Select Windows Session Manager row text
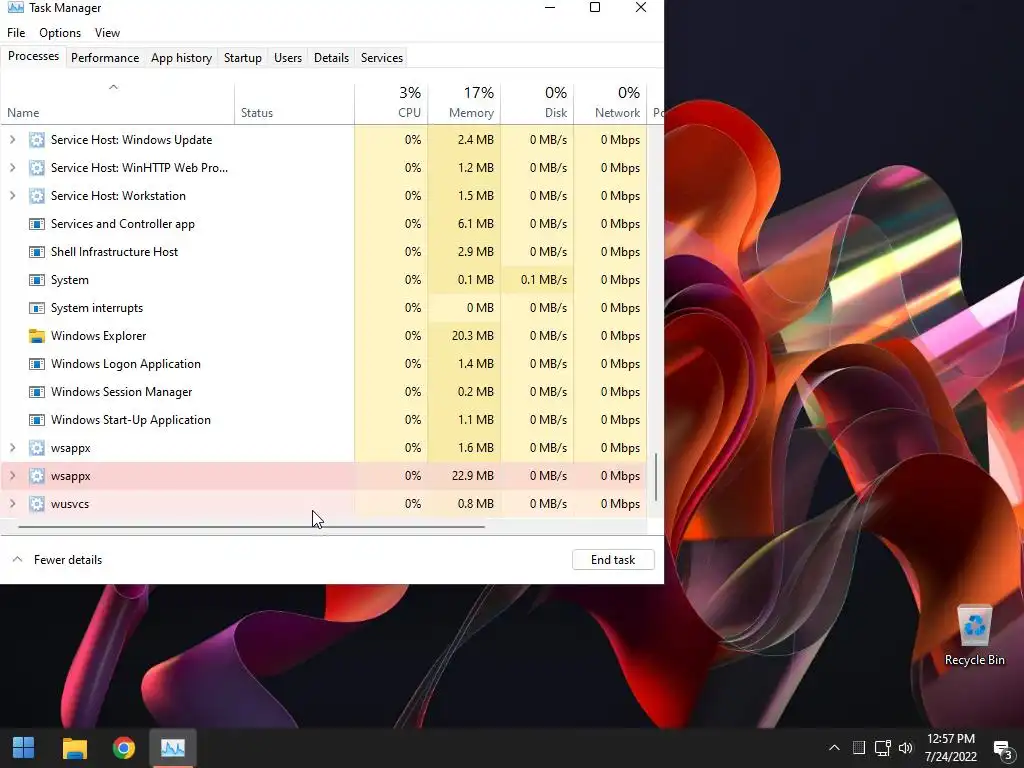The image size is (1024, 768). tap(121, 392)
